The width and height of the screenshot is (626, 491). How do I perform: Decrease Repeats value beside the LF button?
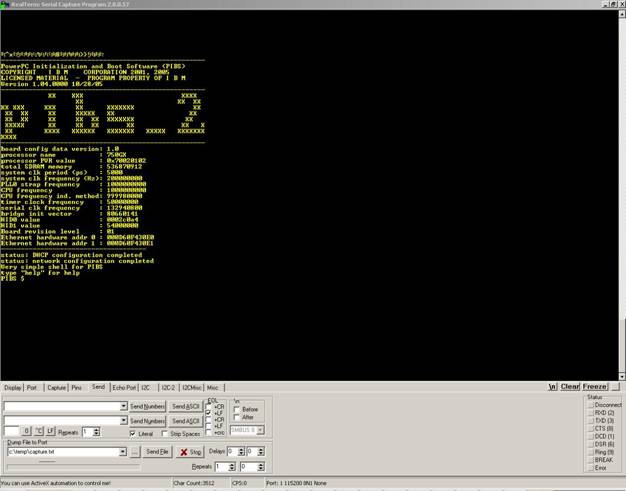pos(96,434)
